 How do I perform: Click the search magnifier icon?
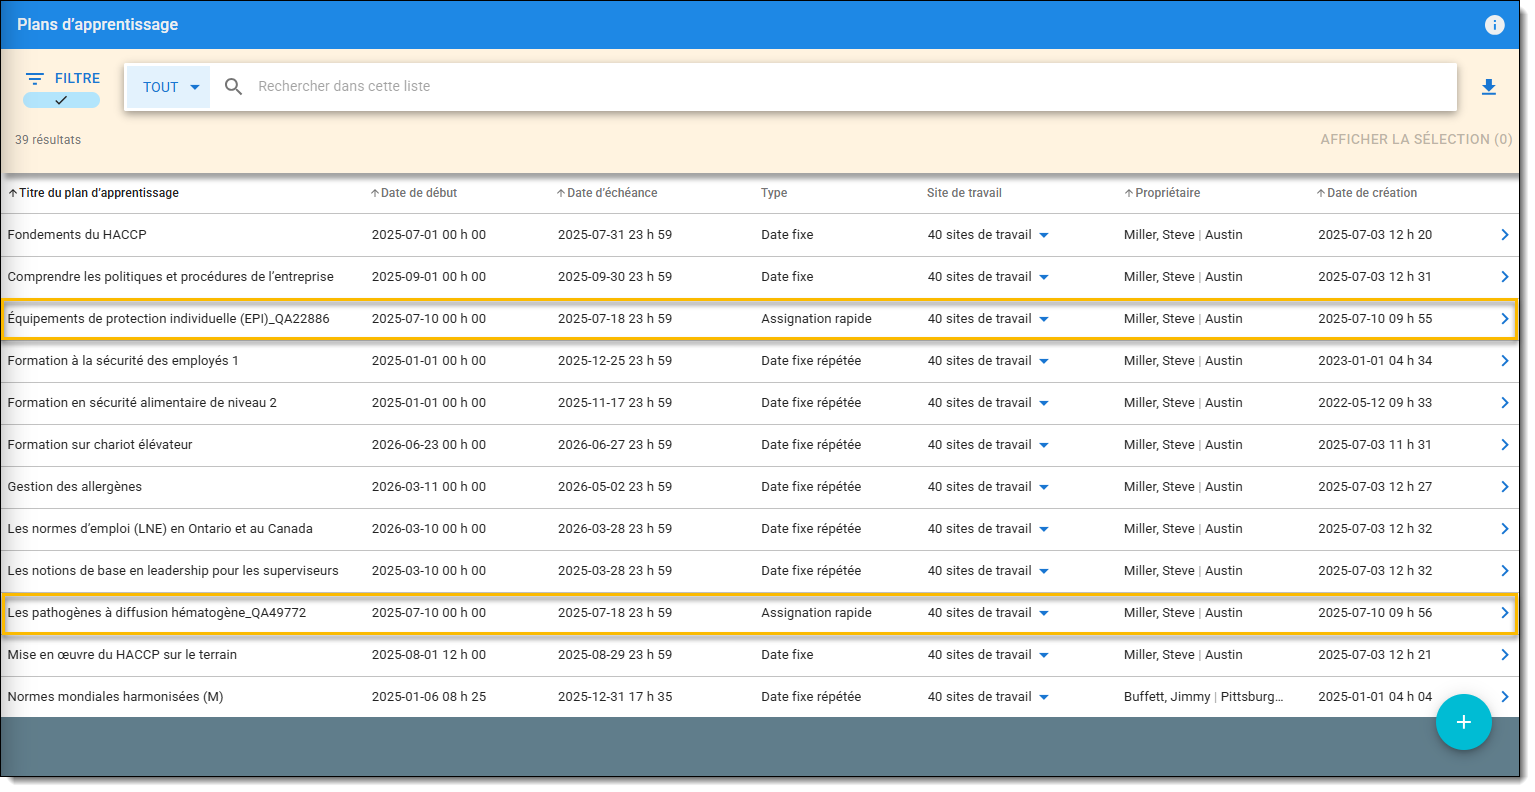click(233, 87)
